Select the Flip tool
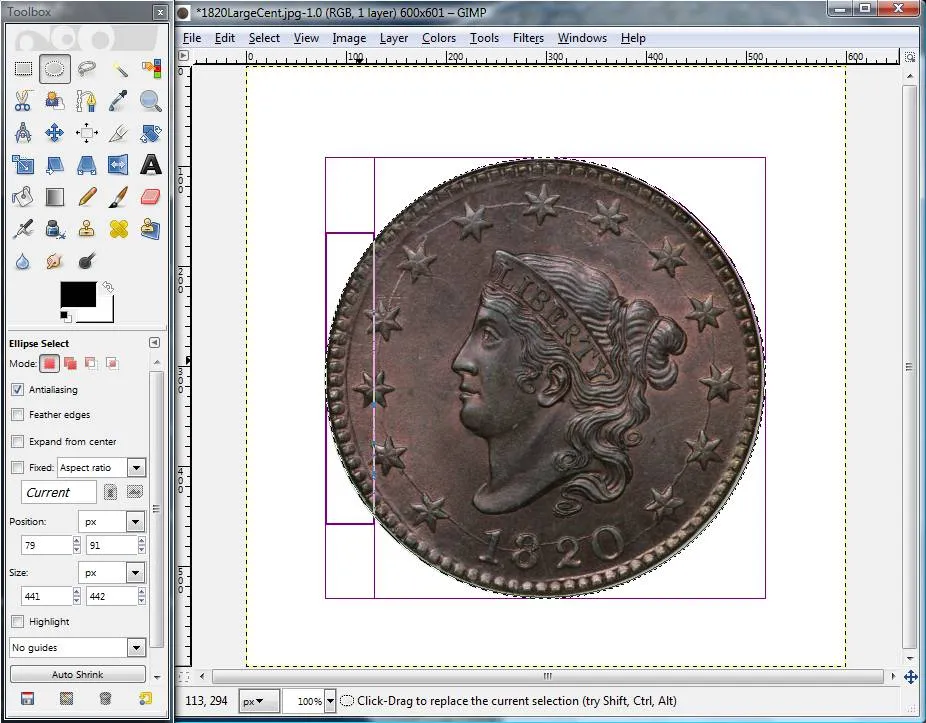 [x=119, y=165]
